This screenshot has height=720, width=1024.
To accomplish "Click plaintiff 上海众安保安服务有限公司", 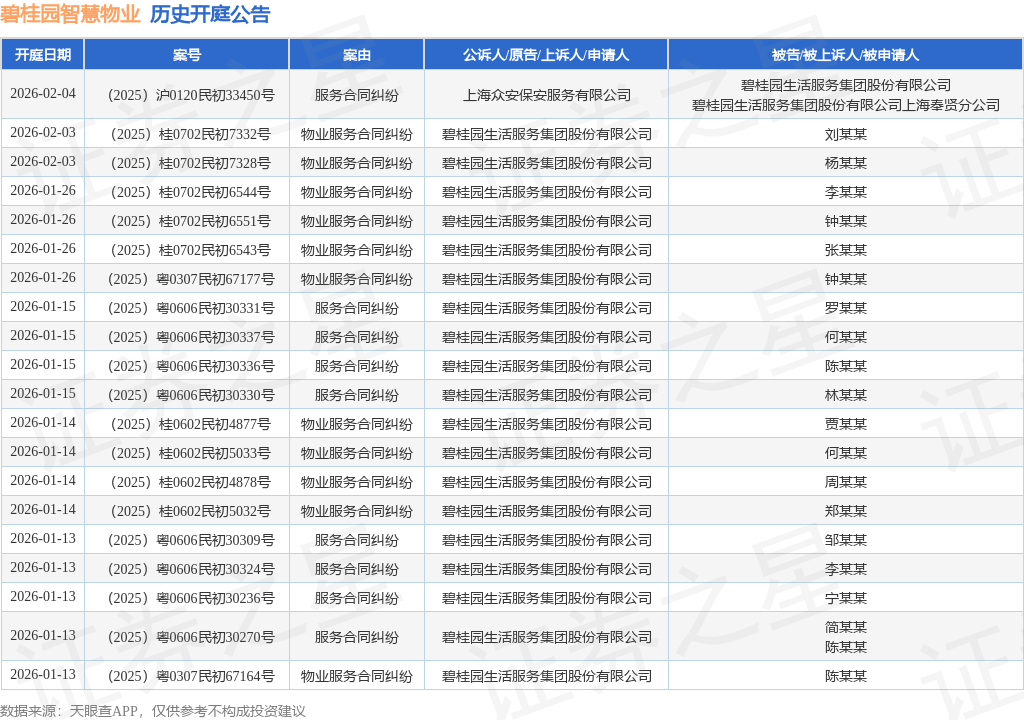I will pos(547,95).
